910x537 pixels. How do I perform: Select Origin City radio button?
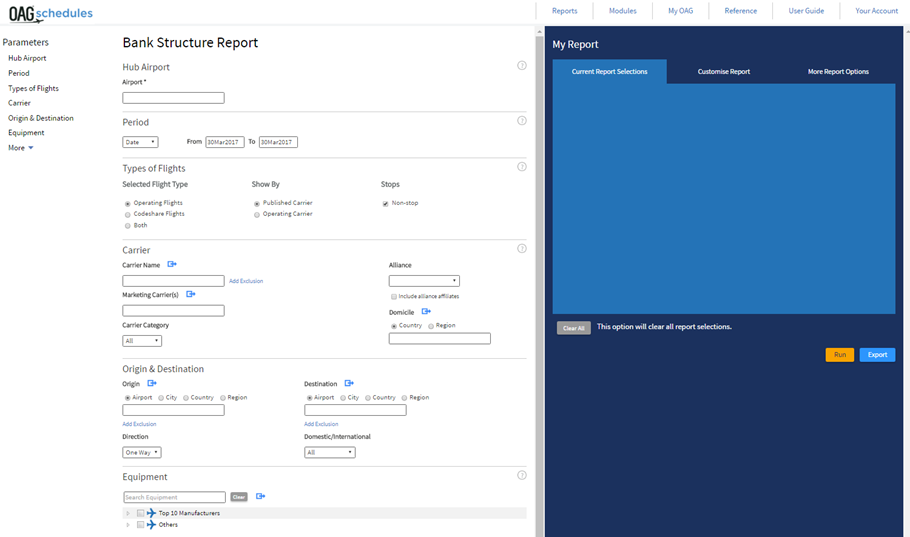[161, 398]
